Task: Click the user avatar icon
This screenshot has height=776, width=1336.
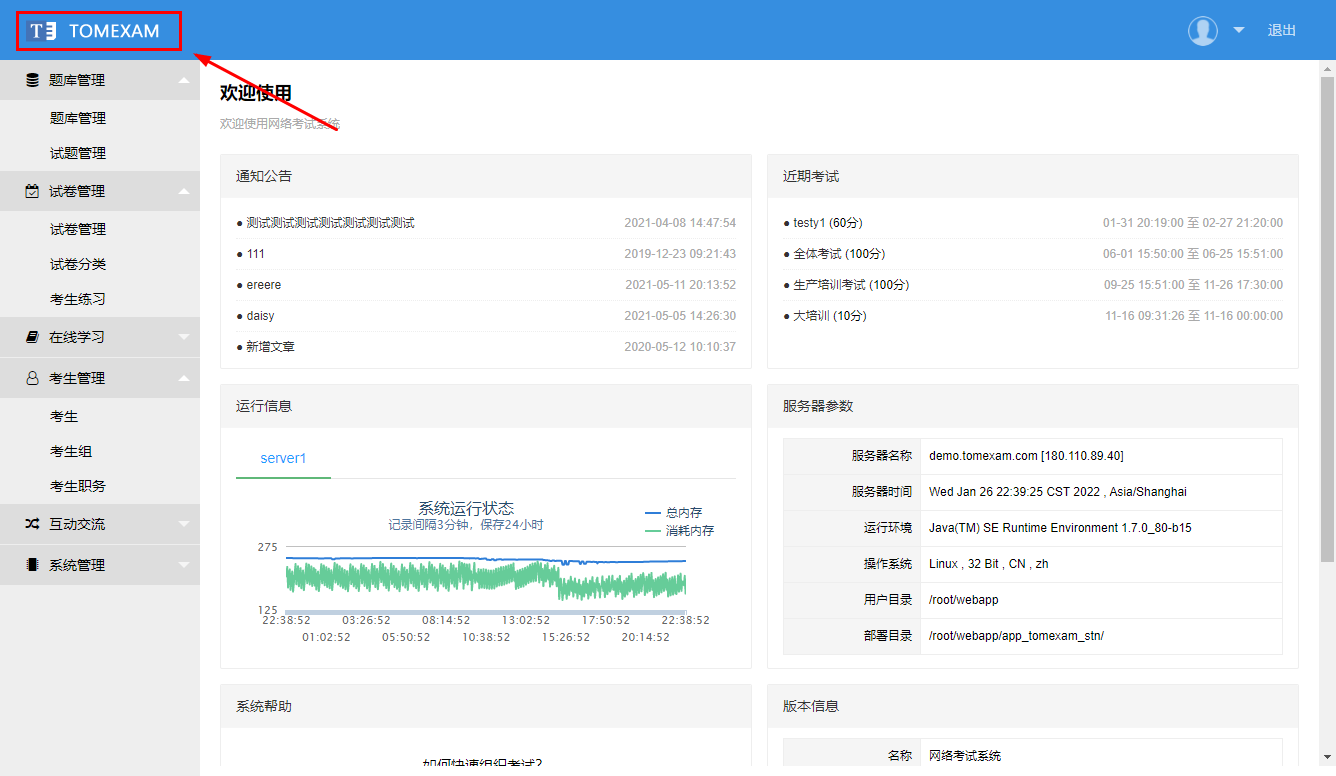Action: 1202,31
